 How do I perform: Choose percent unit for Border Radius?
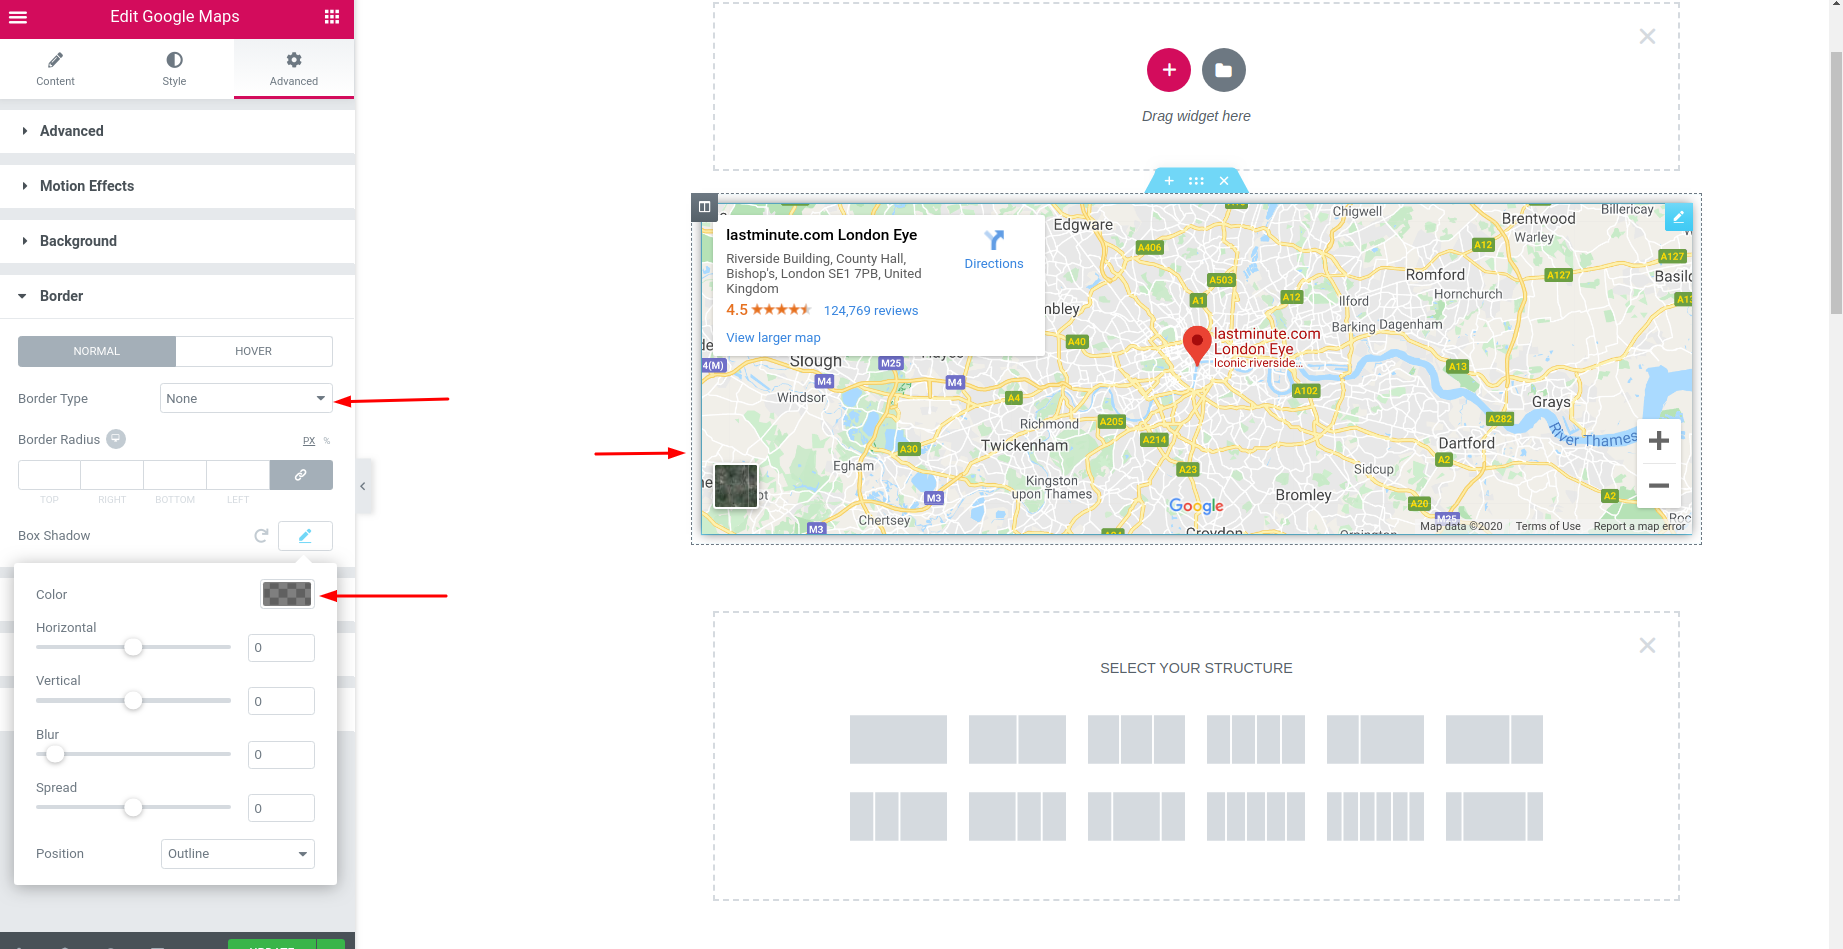click(326, 441)
